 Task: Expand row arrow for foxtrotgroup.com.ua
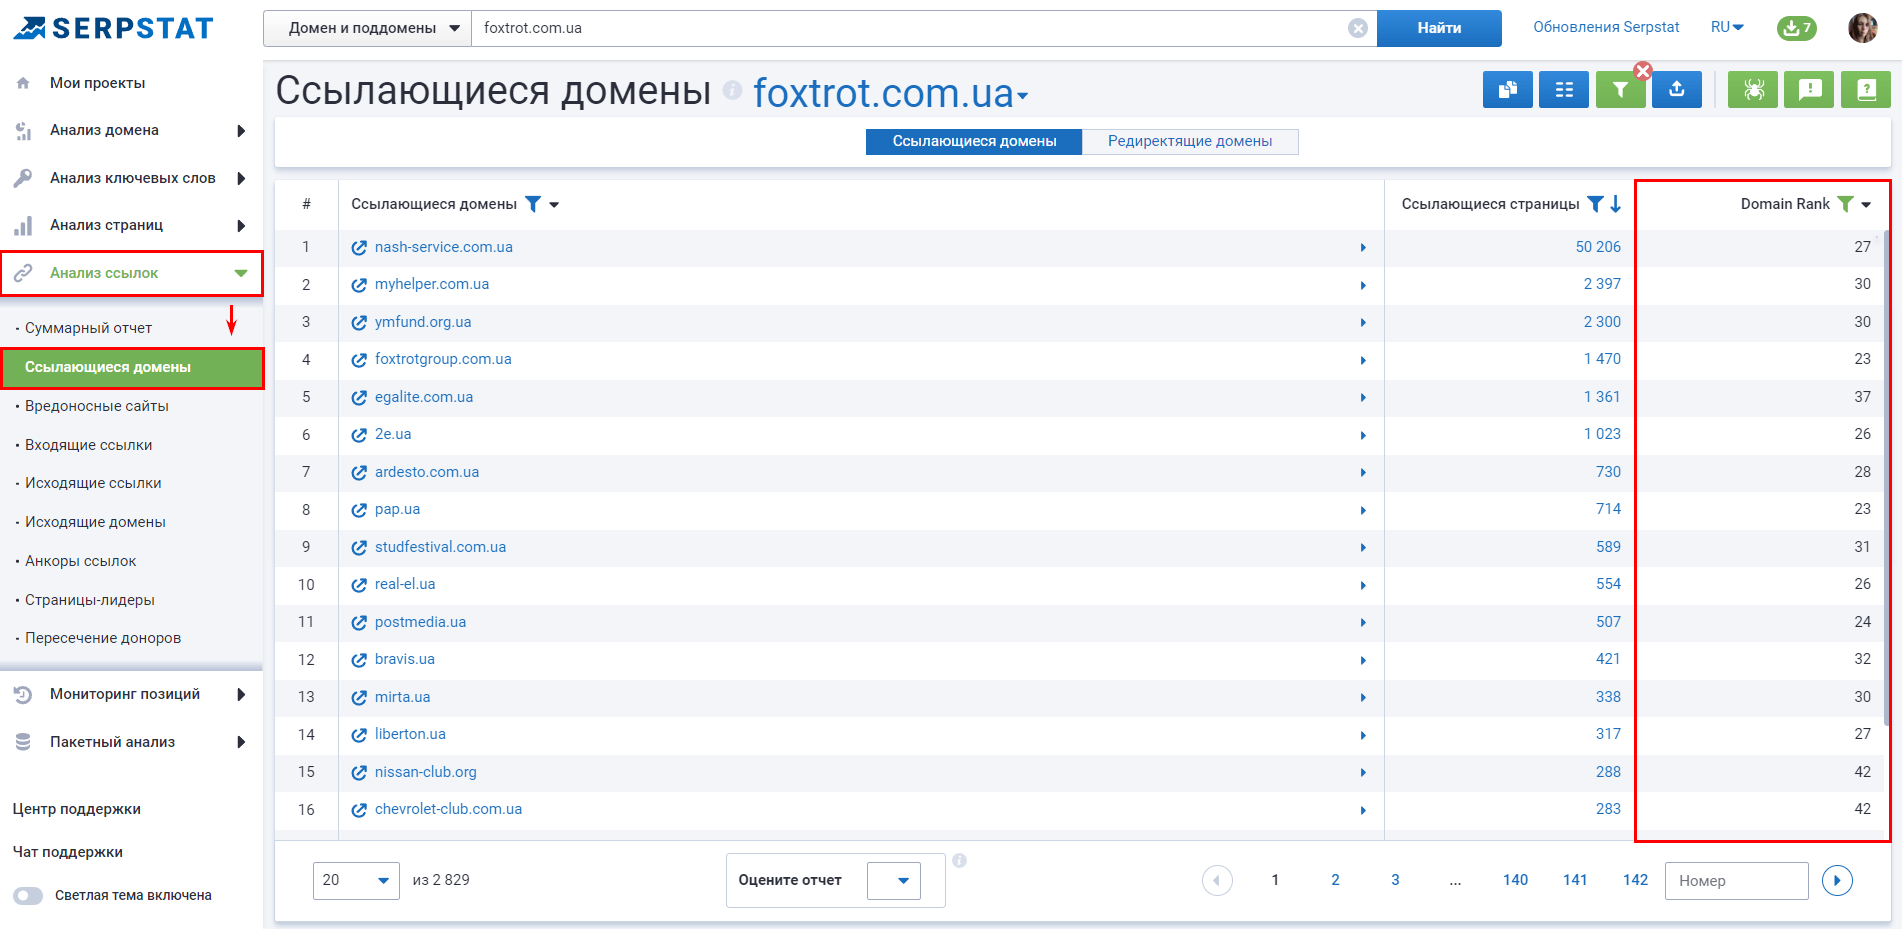coord(1363,360)
